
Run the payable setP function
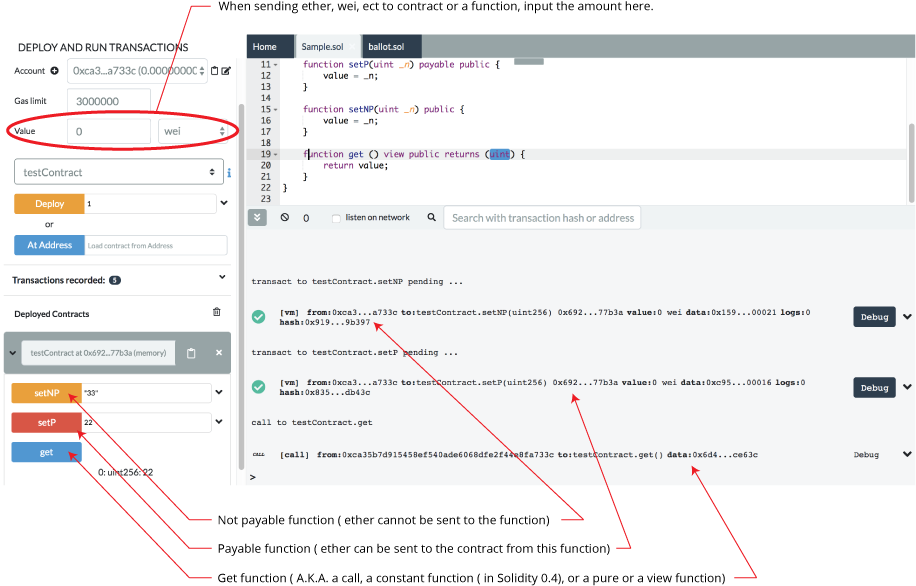tap(47, 422)
